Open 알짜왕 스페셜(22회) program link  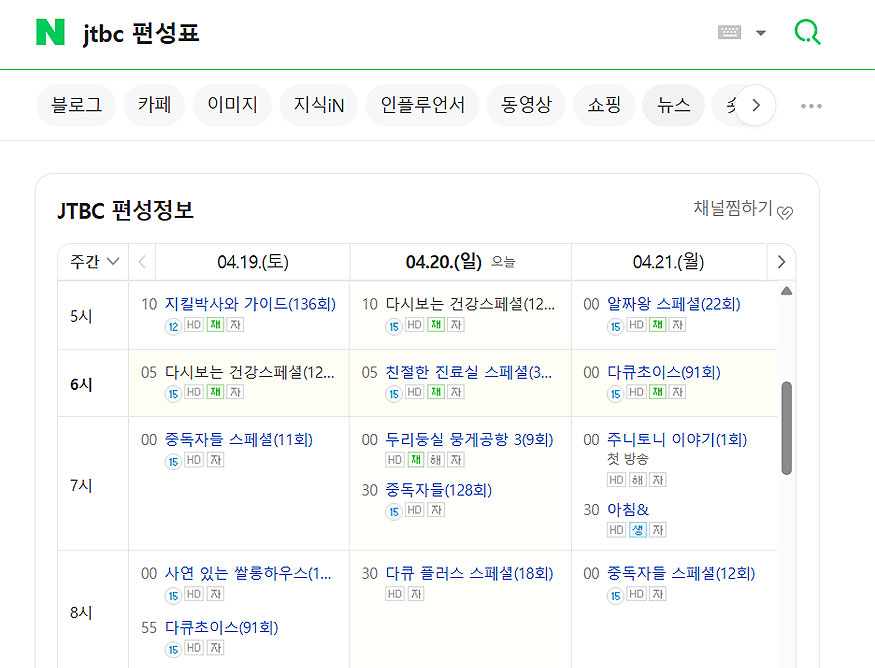[x=674, y=304]
